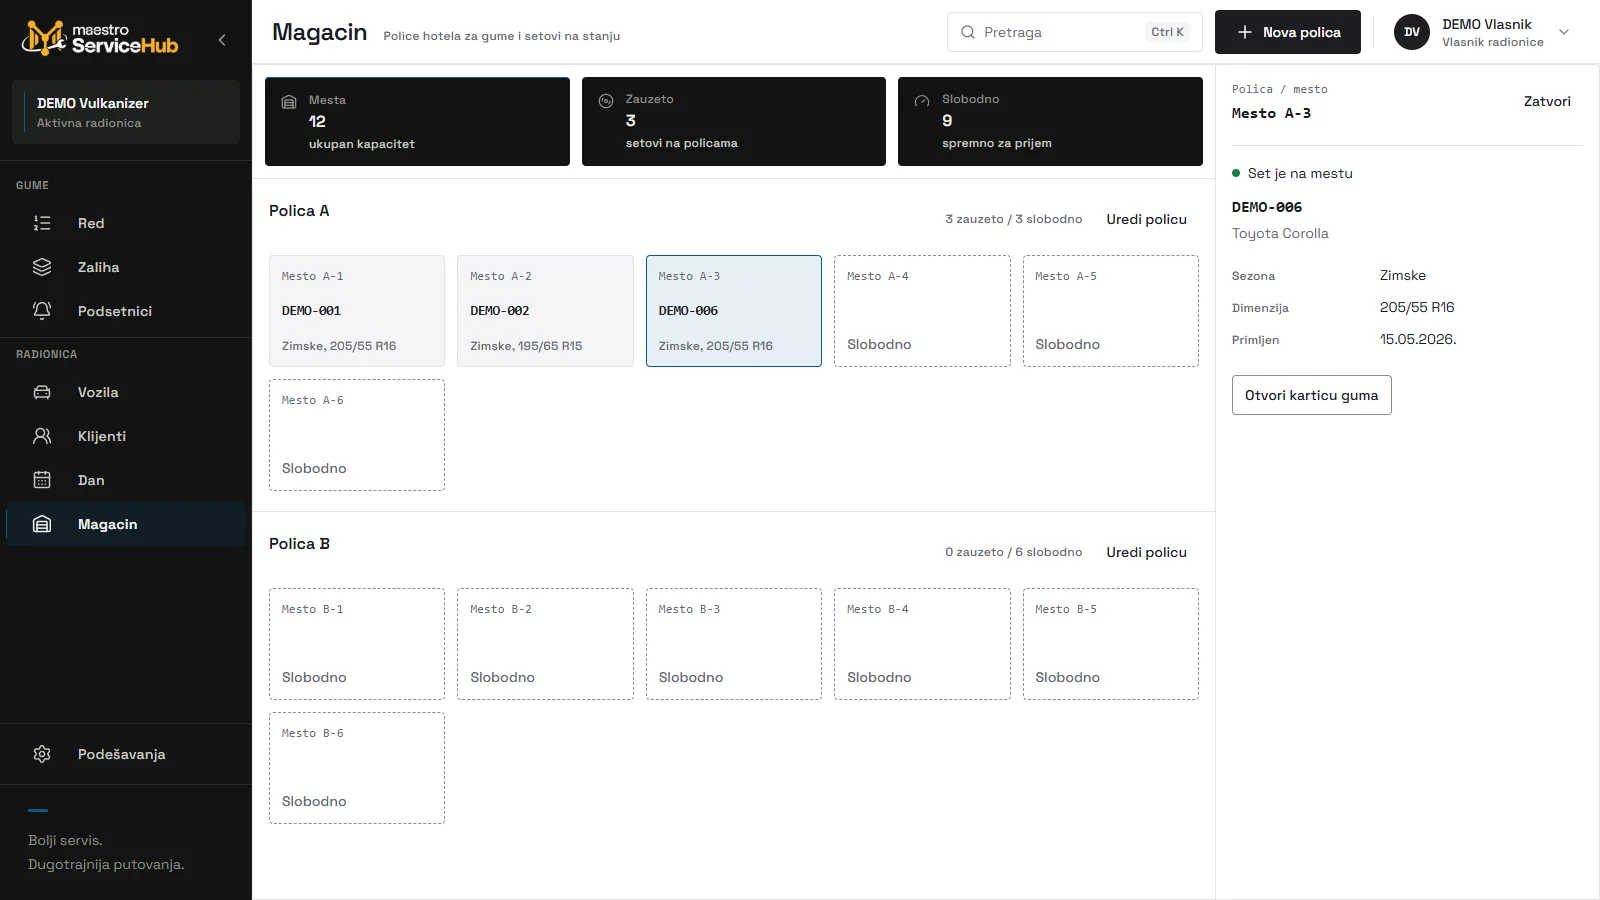Click the Pretraga search field
Viewport: 1600px width, 900px height.
click(x=1075, y=32)
